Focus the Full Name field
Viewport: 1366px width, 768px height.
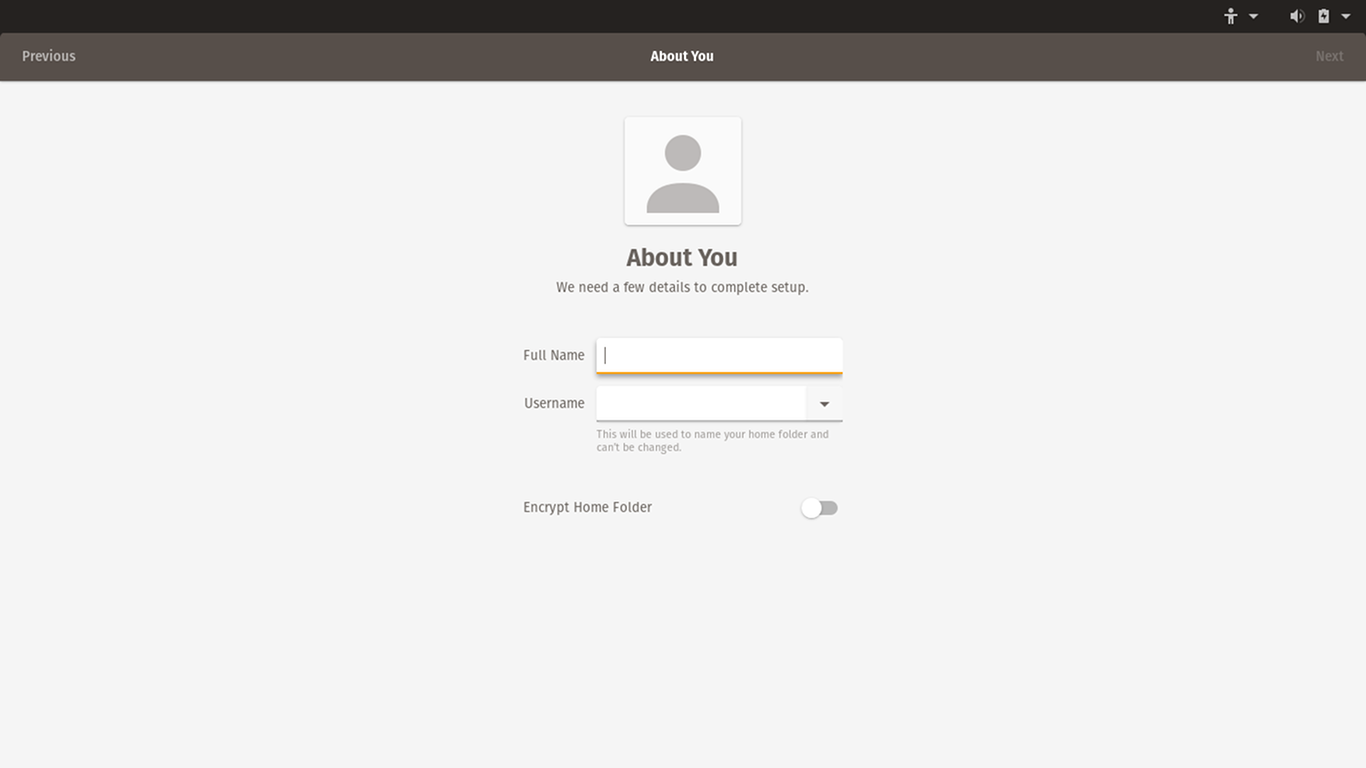[719, 356]
